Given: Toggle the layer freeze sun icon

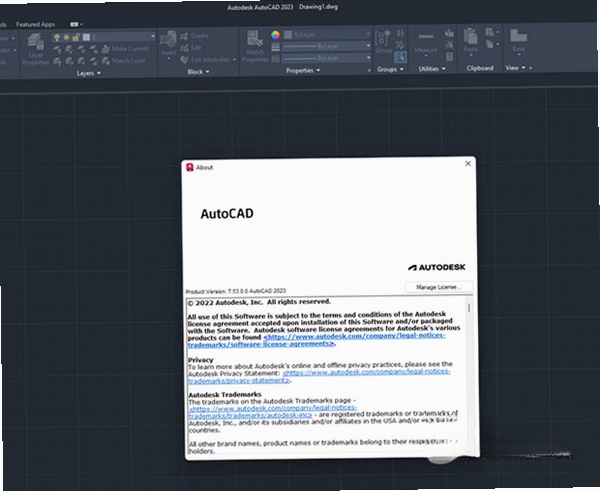Looking at the screenshot, I should pyautogui.click(x=66, y=37).
